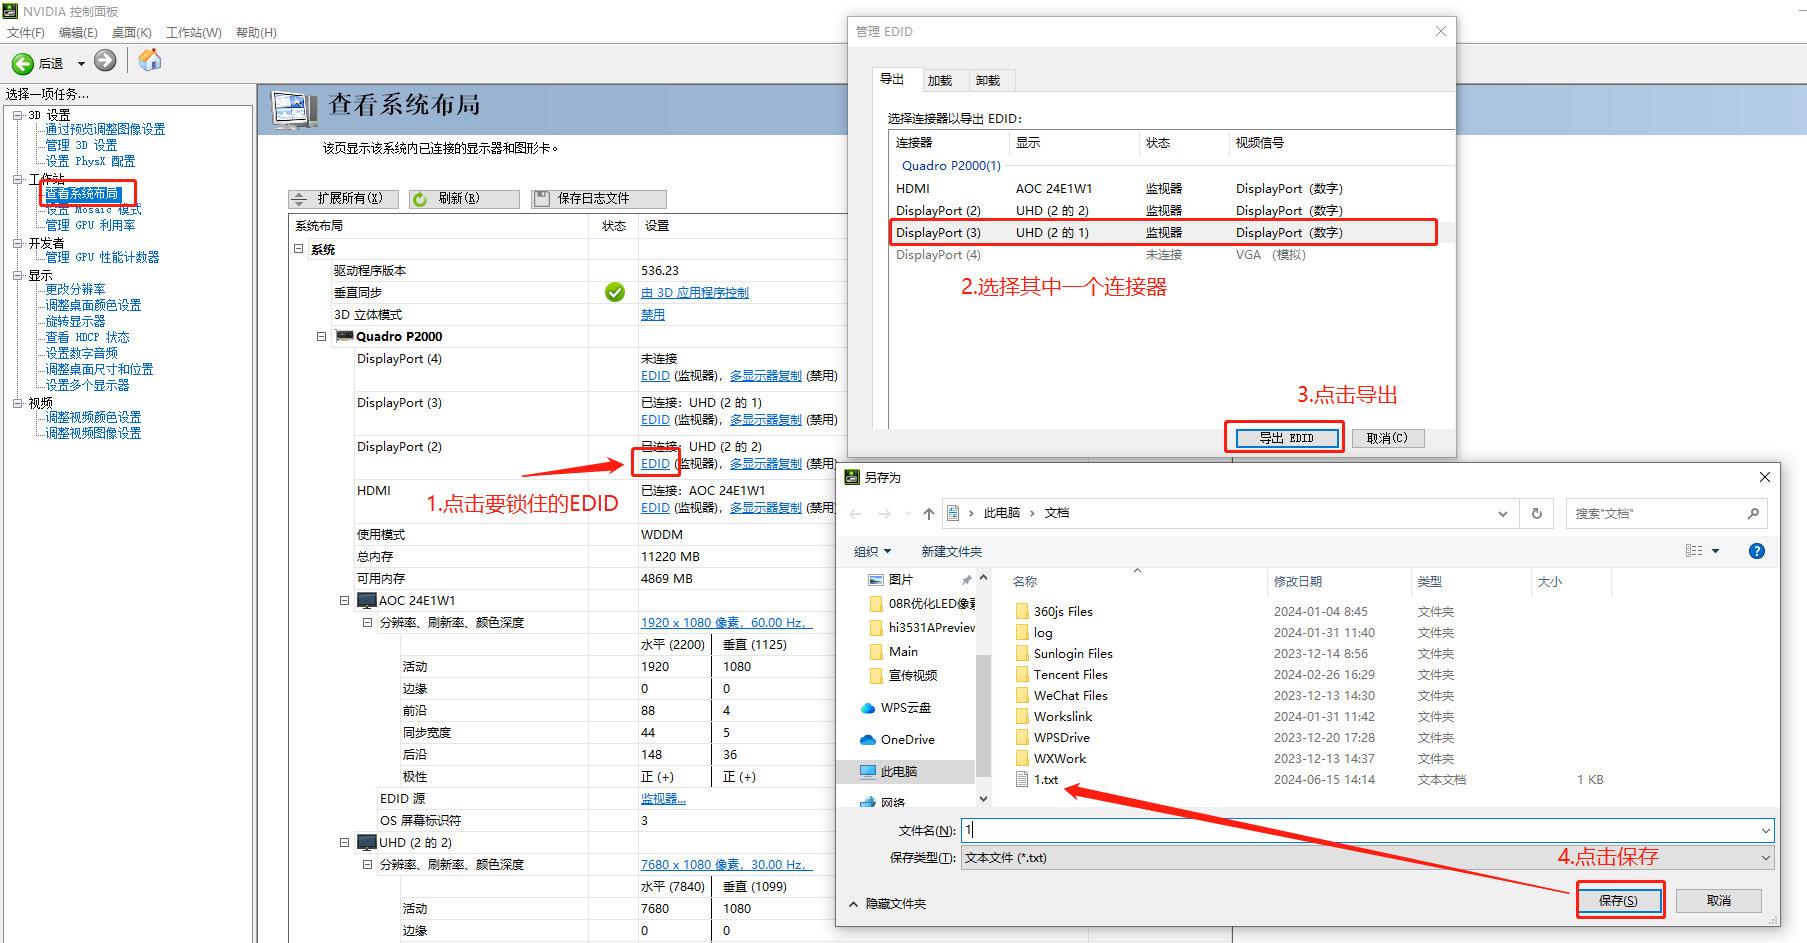Go back in the Save As dialog

click(x=855, y=514)
